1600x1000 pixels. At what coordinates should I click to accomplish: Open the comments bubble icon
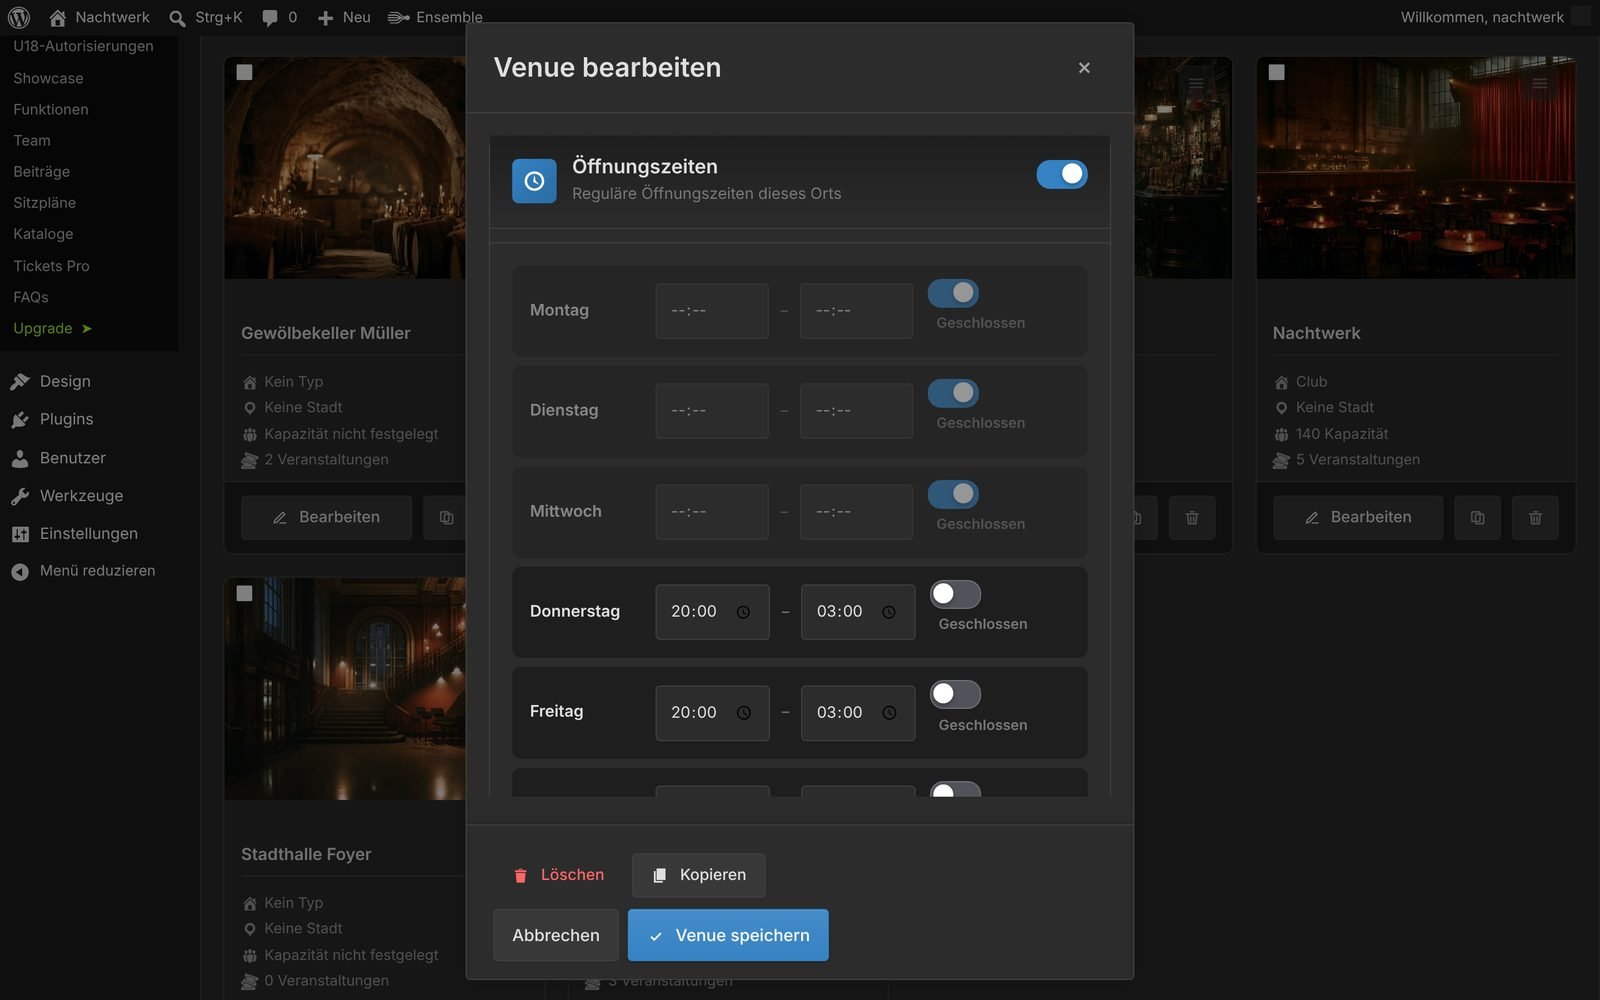click(270, 17)
